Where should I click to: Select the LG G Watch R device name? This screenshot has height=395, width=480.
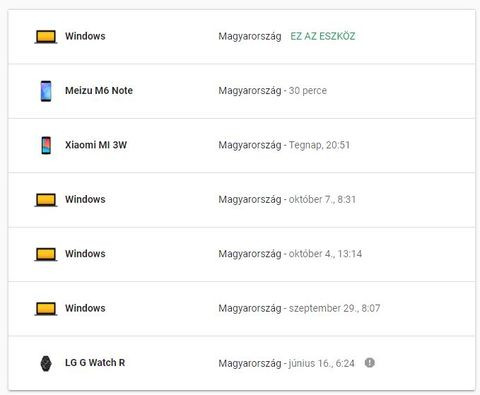95,363
